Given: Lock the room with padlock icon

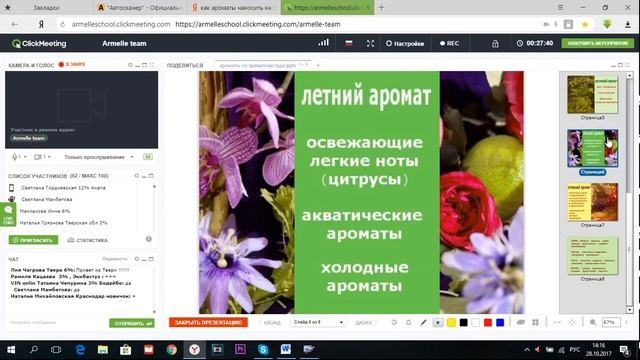Looking at the screenshot, I should [495, 44].
